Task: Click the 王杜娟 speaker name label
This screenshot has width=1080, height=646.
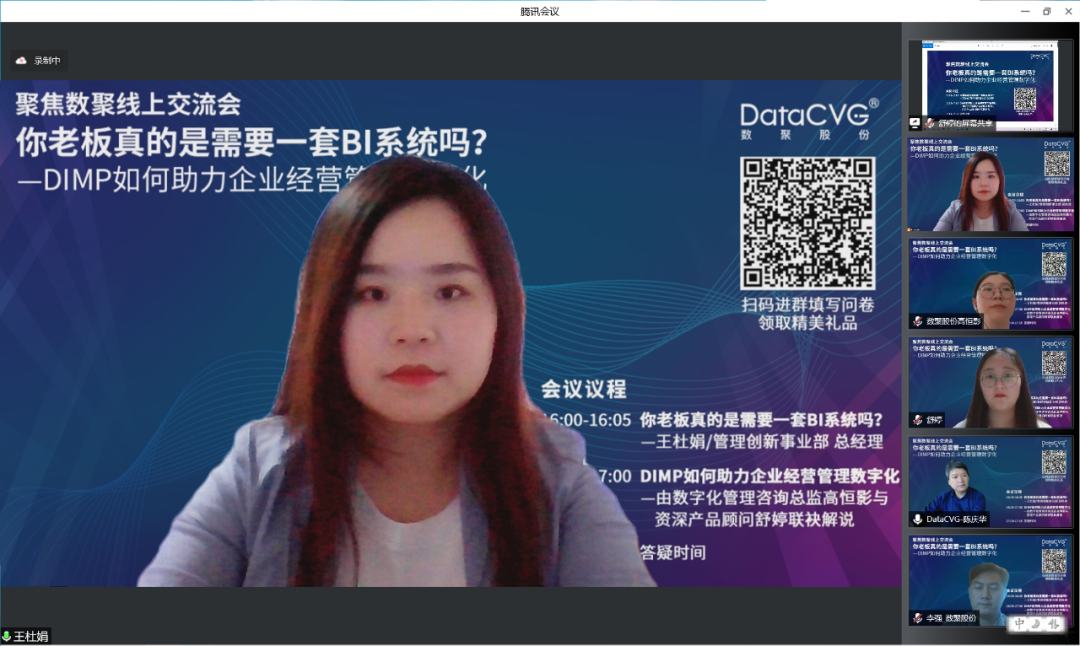Action: [x=31, y=636]
